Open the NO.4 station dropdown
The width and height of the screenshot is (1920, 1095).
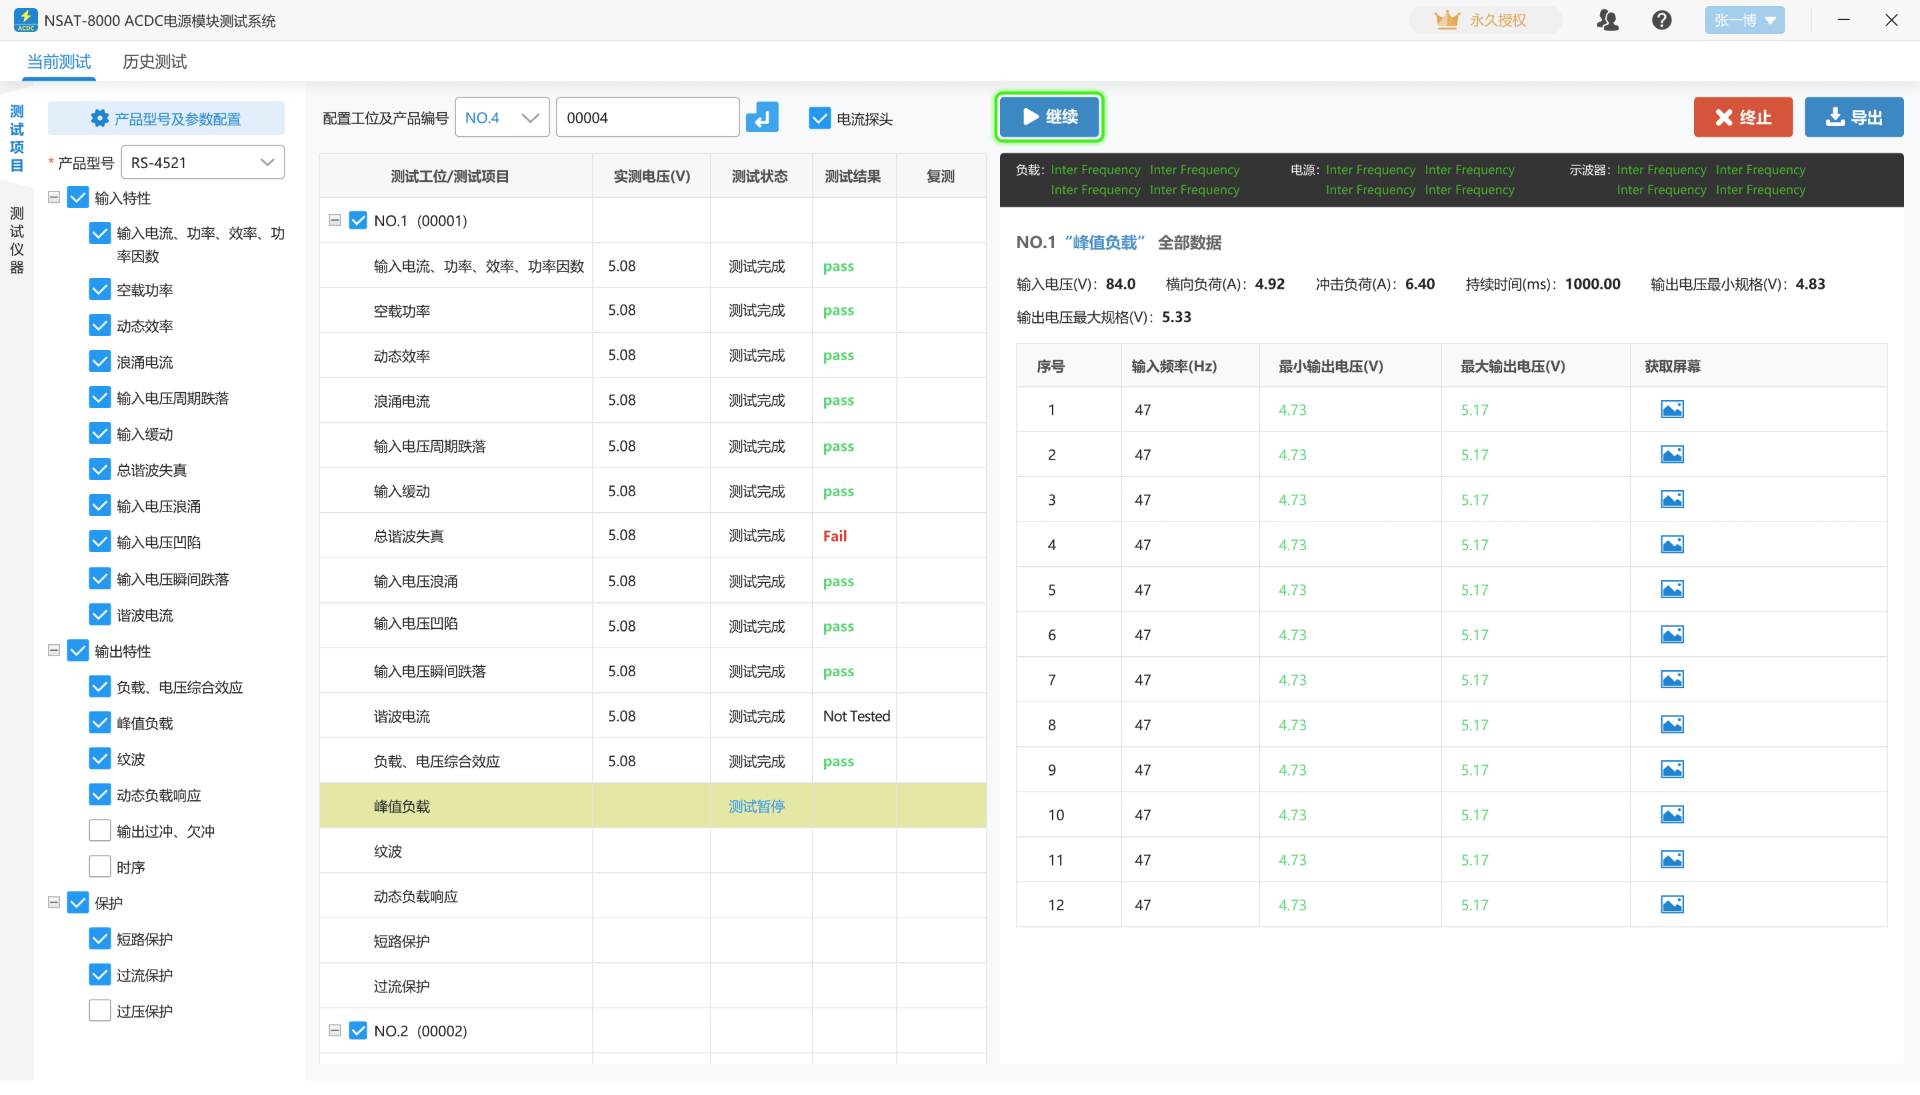(x=502, y=118)
